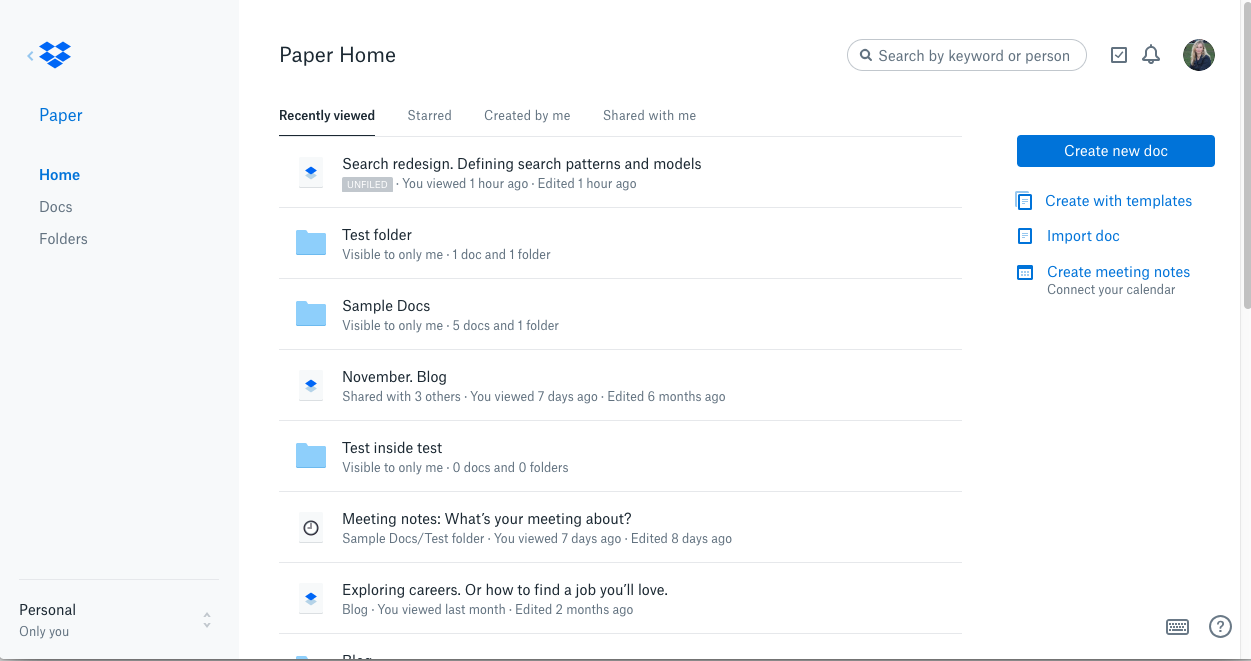The image size is (1251, 661).
Task: Click the Test inside test folder icon
Action: pyautogui.click(x=311, y=456)
